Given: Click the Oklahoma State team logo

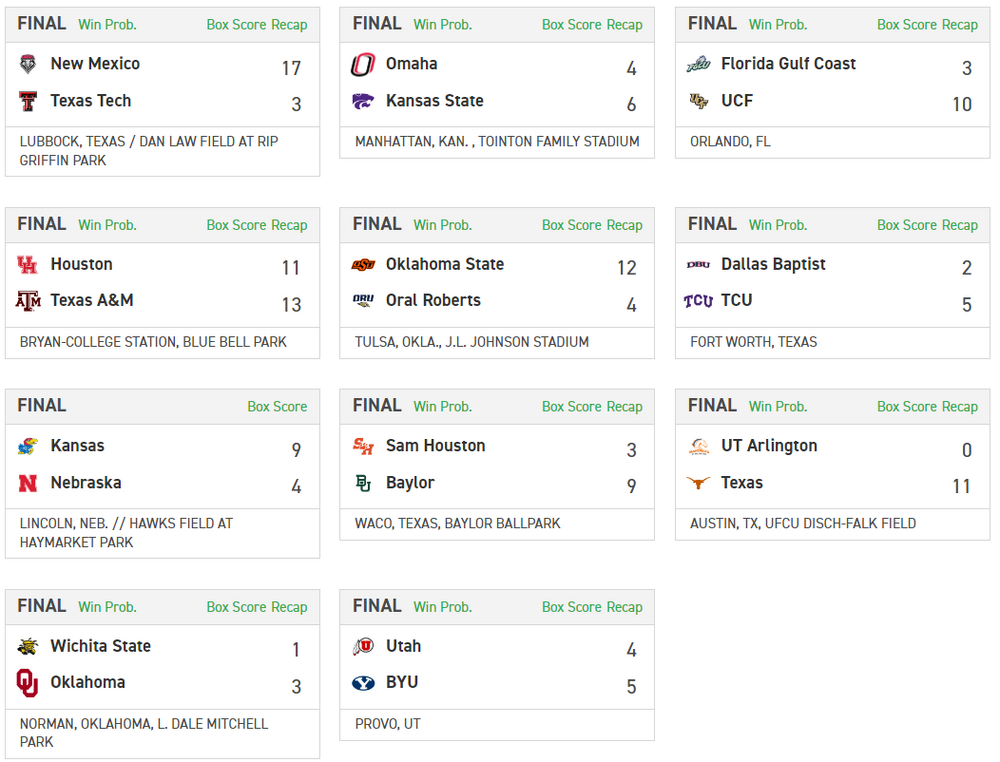Looking at the screenshot, I should tap(363, 265).
